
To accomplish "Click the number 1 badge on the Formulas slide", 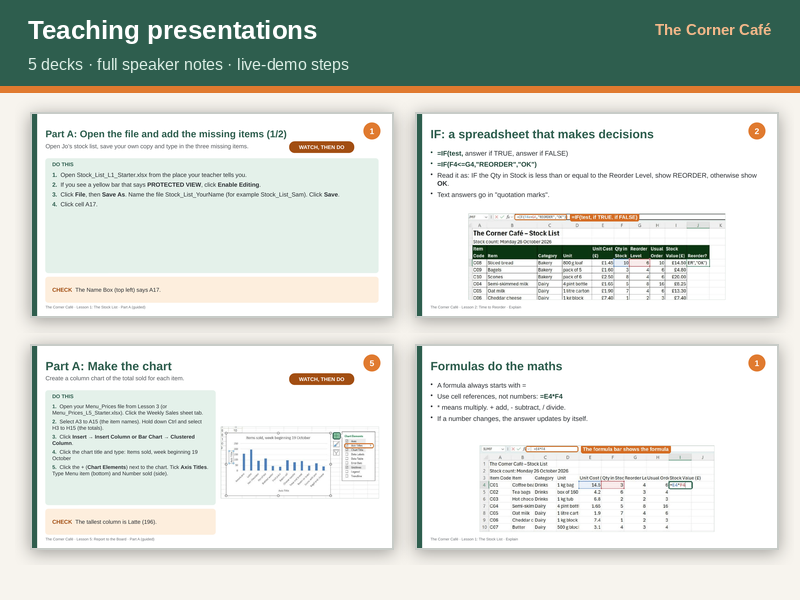I will click(x=757, y=363).
